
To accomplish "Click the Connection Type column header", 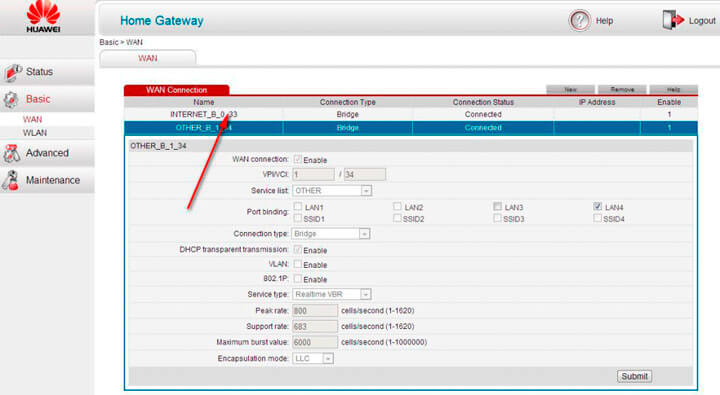I will 348,102.
